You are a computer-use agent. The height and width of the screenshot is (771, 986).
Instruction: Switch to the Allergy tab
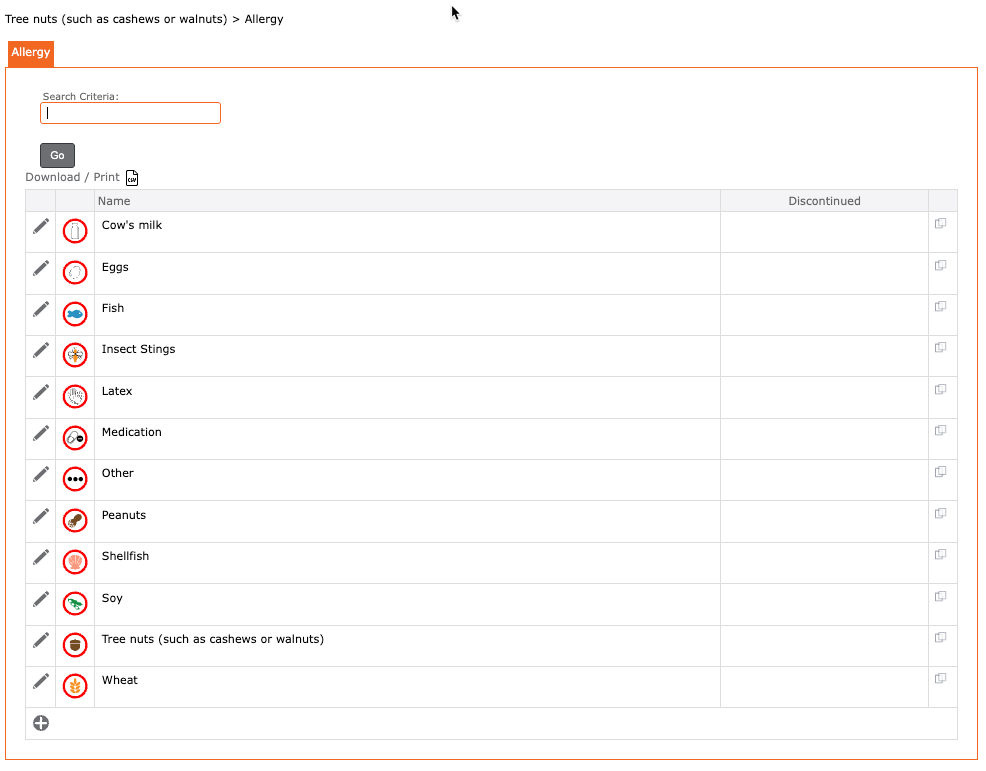[x=31, y=53]
